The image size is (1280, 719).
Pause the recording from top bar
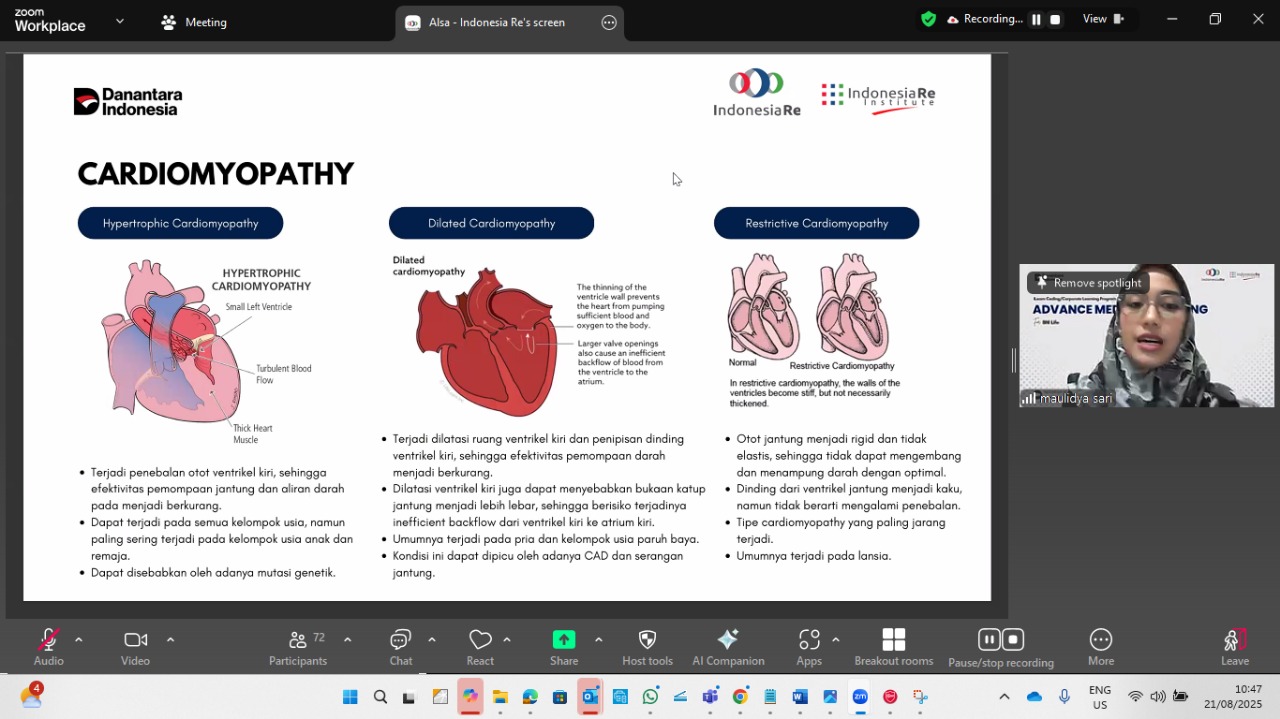[x=1036, y=19]
